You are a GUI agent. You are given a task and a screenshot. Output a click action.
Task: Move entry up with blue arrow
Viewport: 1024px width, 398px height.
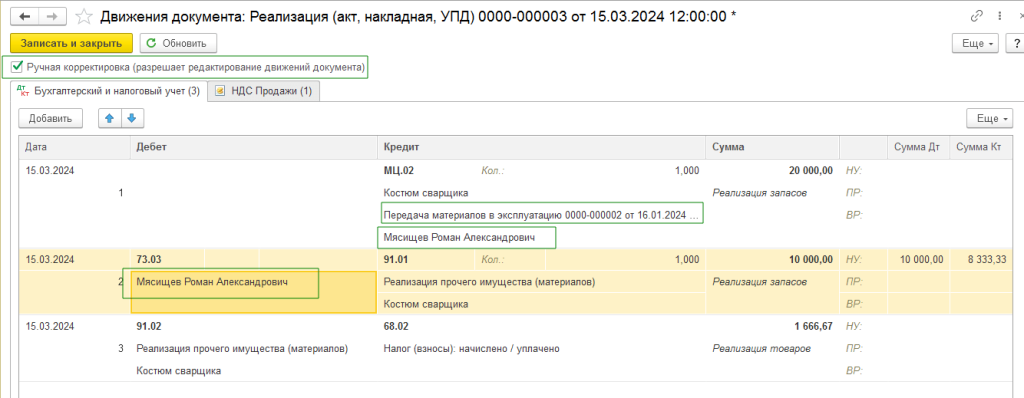[x=109, y=118]
